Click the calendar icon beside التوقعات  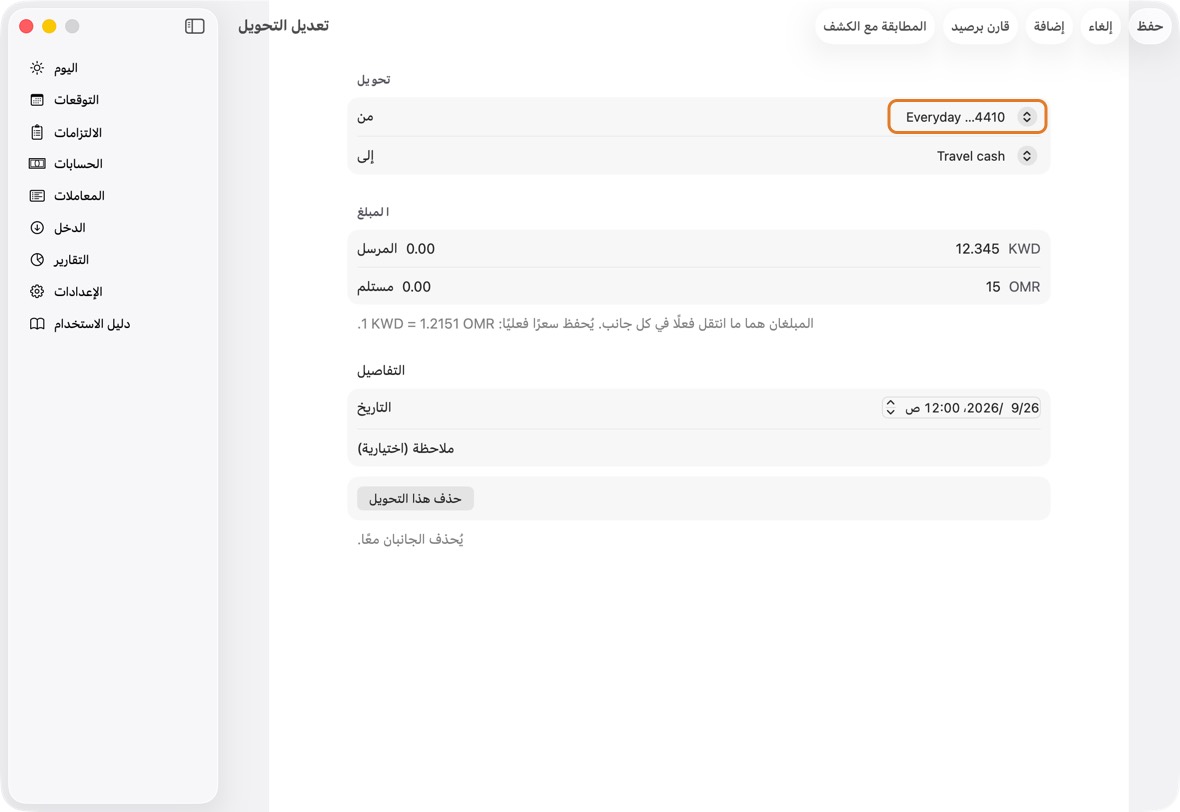[37, 100]
